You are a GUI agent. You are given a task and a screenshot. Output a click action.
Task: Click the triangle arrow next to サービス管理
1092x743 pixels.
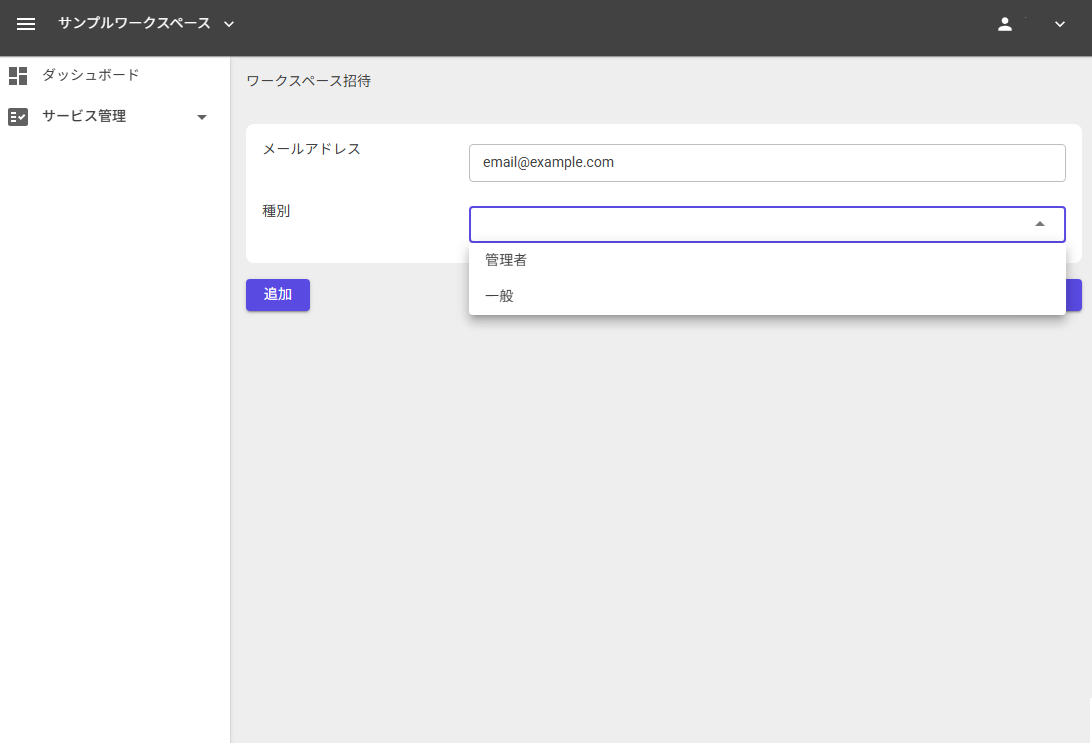point(202,116)
